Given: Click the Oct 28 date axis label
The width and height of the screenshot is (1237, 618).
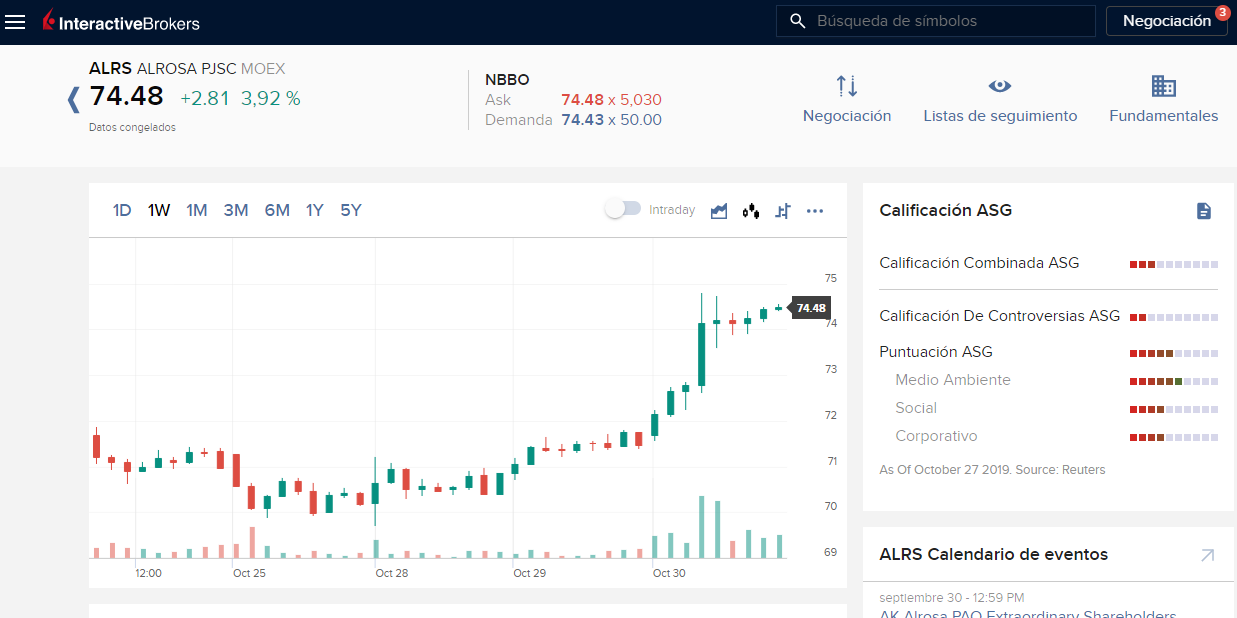Looking at the screenshot, I should coord(392,574).
